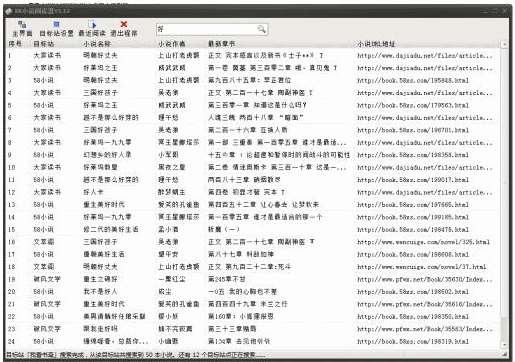Click author 吴老狼 in row 7

(168, 130)
